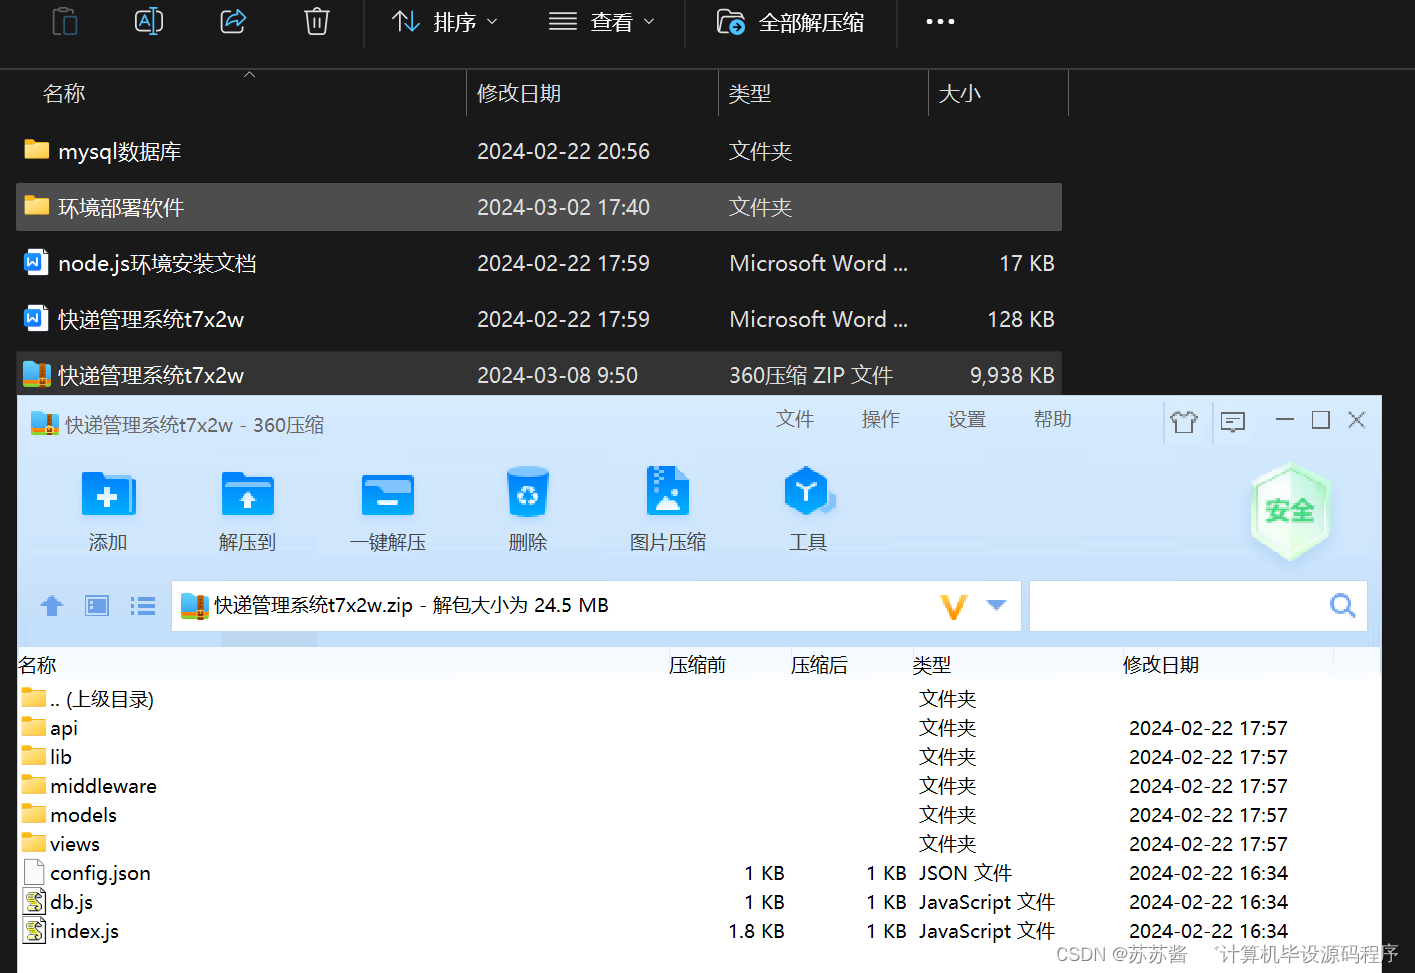Open the 图片压缩 image compression tool

[x=668, y=508]
